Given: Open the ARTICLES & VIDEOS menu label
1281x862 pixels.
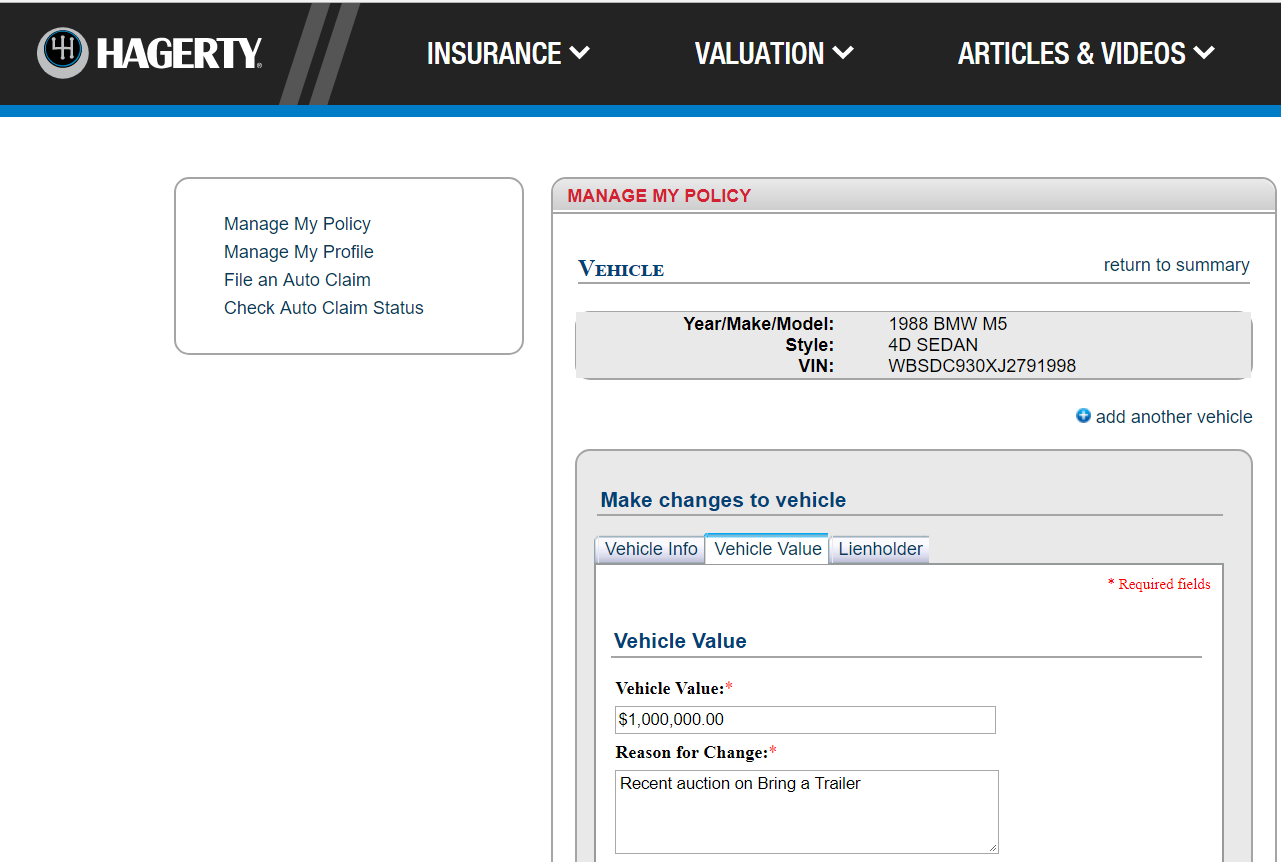Looking at the screenshot, I should pos(1071,54).
